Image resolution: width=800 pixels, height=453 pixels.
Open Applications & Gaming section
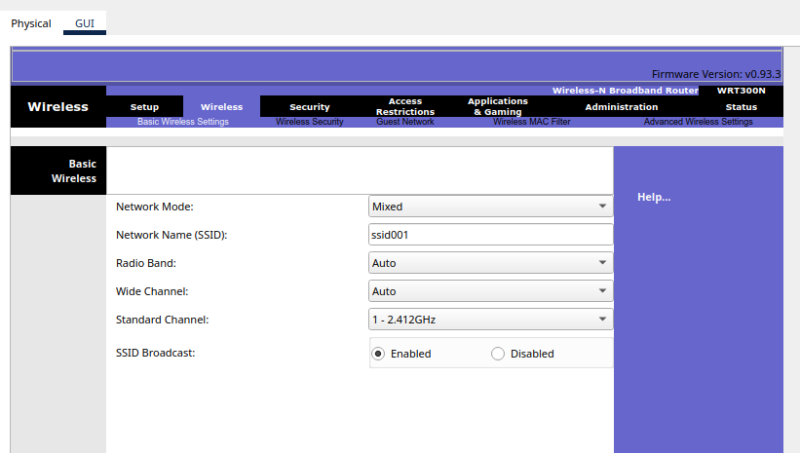tap(497, 107)
